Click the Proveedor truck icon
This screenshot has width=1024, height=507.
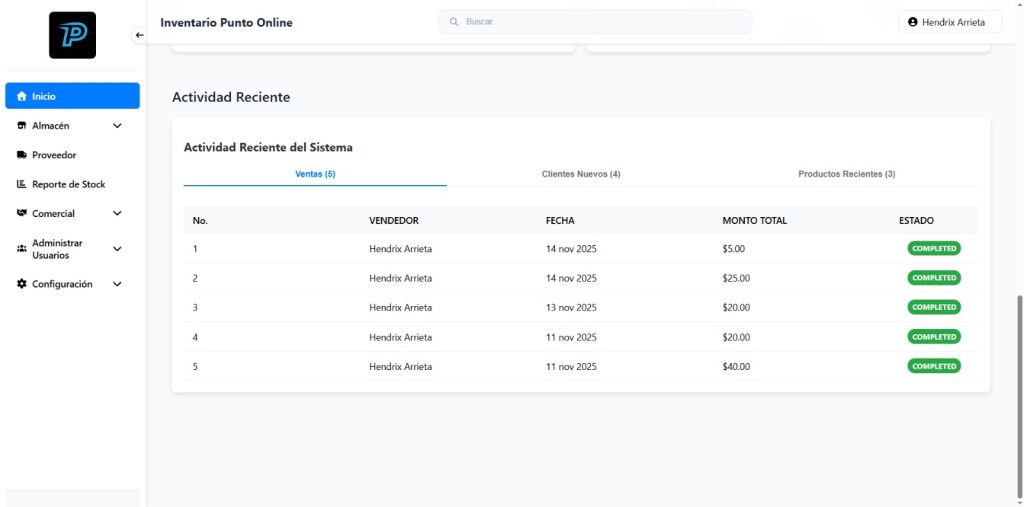tap(21, 155)
